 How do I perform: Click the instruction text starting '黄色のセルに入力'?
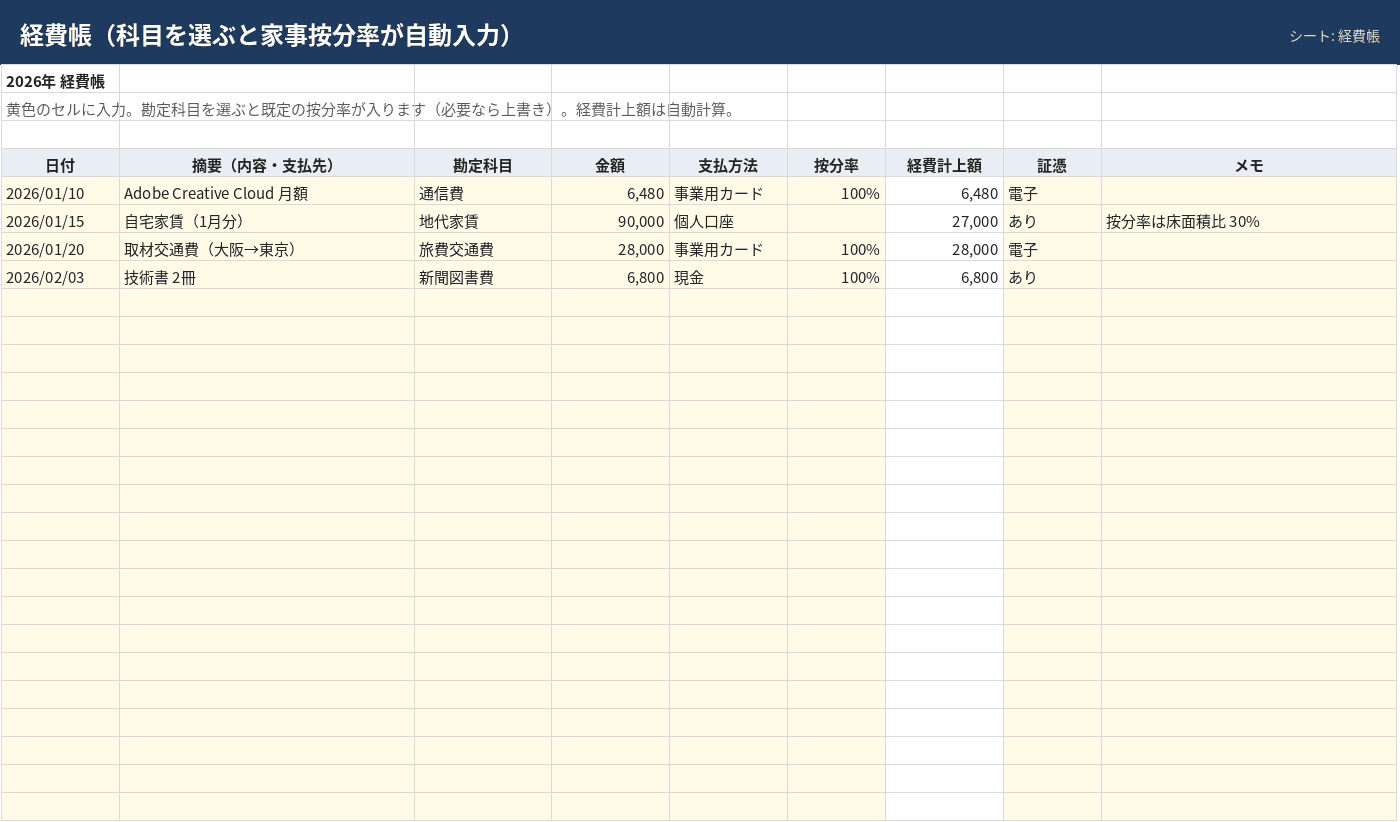pos(371,109)
